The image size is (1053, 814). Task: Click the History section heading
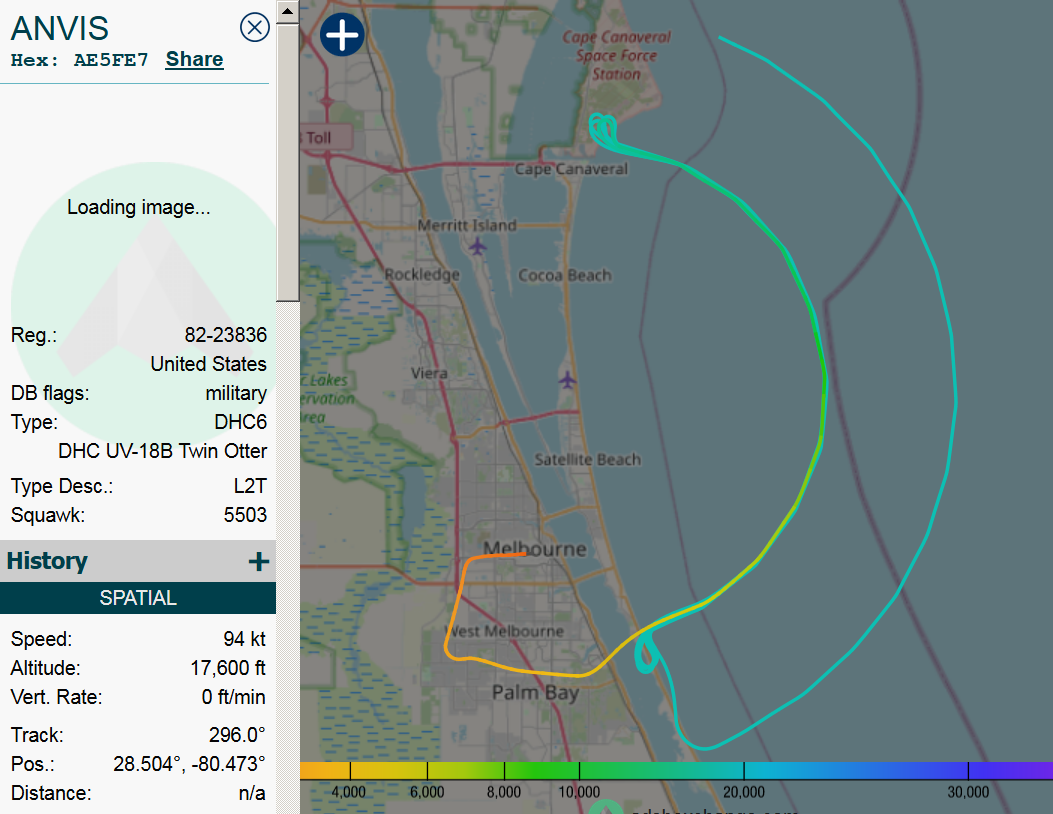pyautogui.click(x=47, y=561)
